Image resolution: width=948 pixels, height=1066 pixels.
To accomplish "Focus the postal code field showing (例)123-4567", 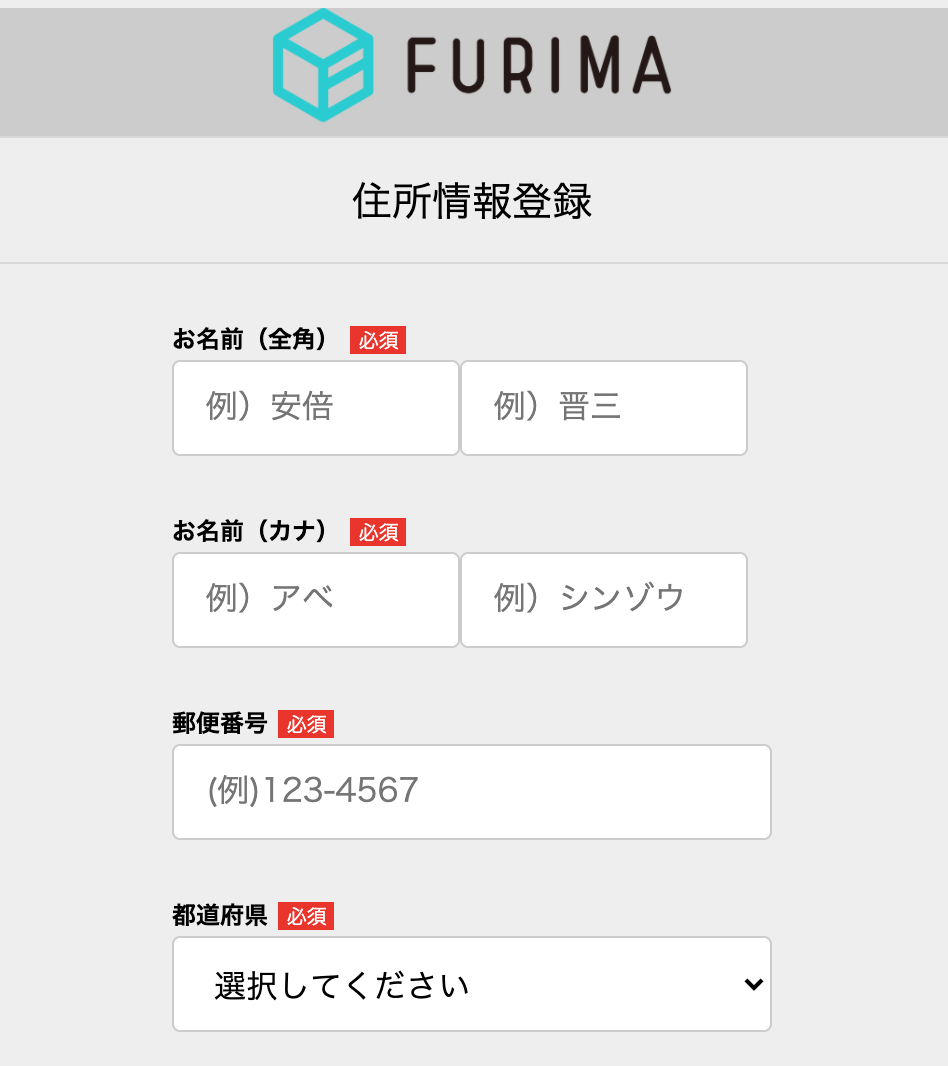I will [472, 791].
